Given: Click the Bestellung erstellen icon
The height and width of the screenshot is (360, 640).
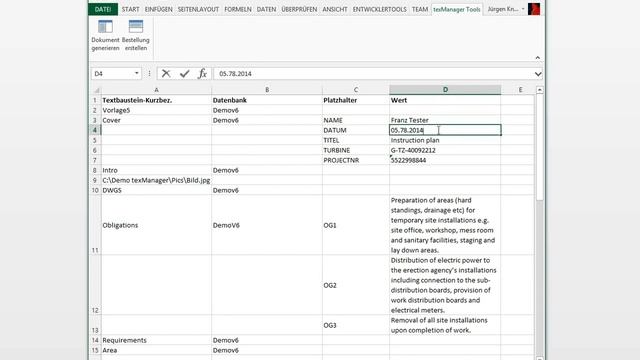Looking at the screenshot, I should [136, 36].
